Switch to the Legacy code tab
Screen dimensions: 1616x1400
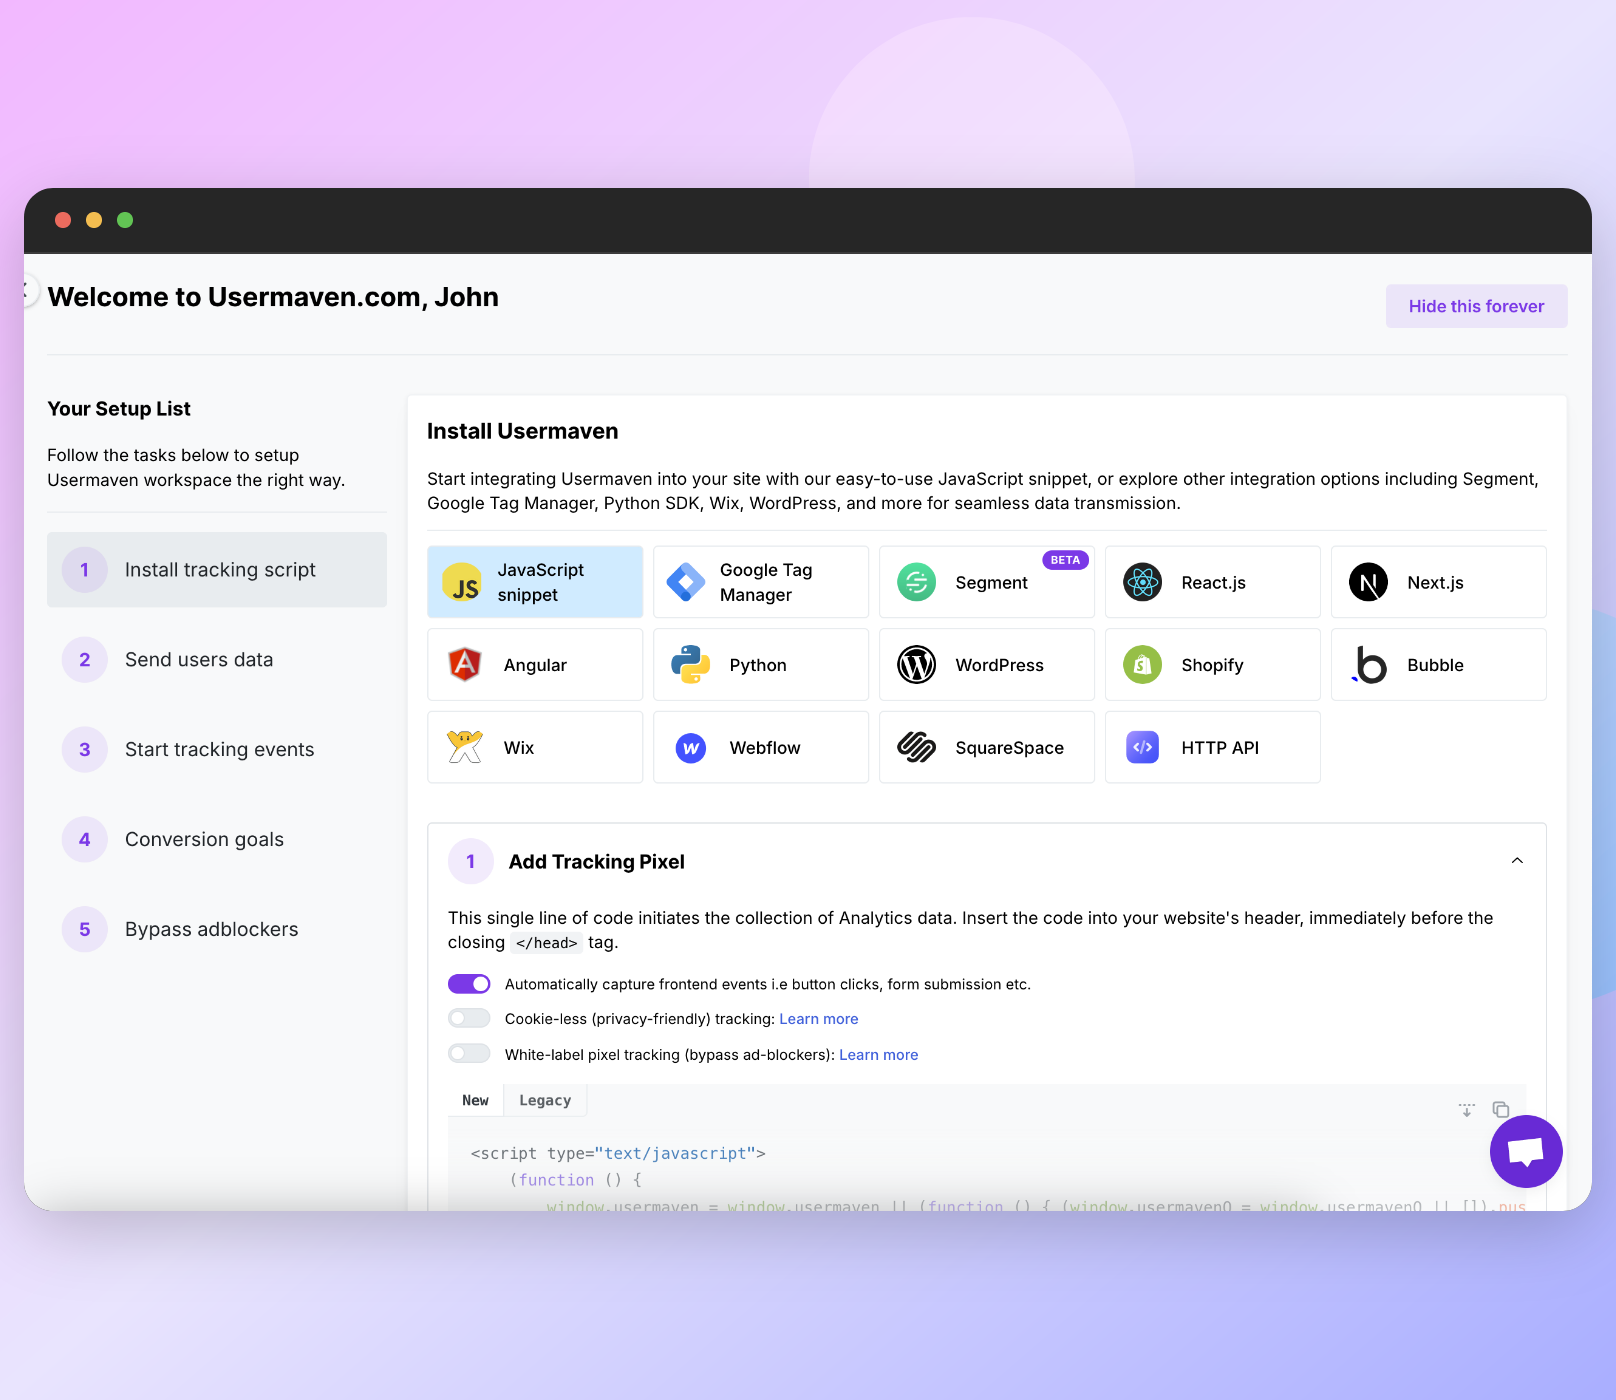pos(545,1100)
